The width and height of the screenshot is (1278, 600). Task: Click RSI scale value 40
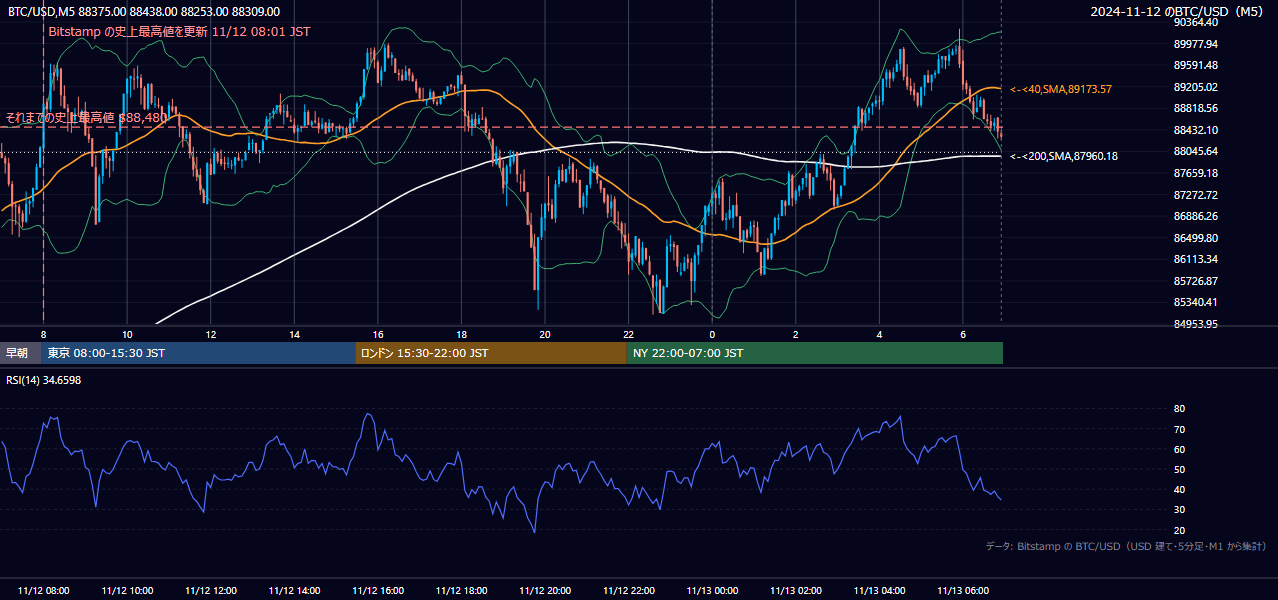pyautogui.click(x=1179, y=489)
